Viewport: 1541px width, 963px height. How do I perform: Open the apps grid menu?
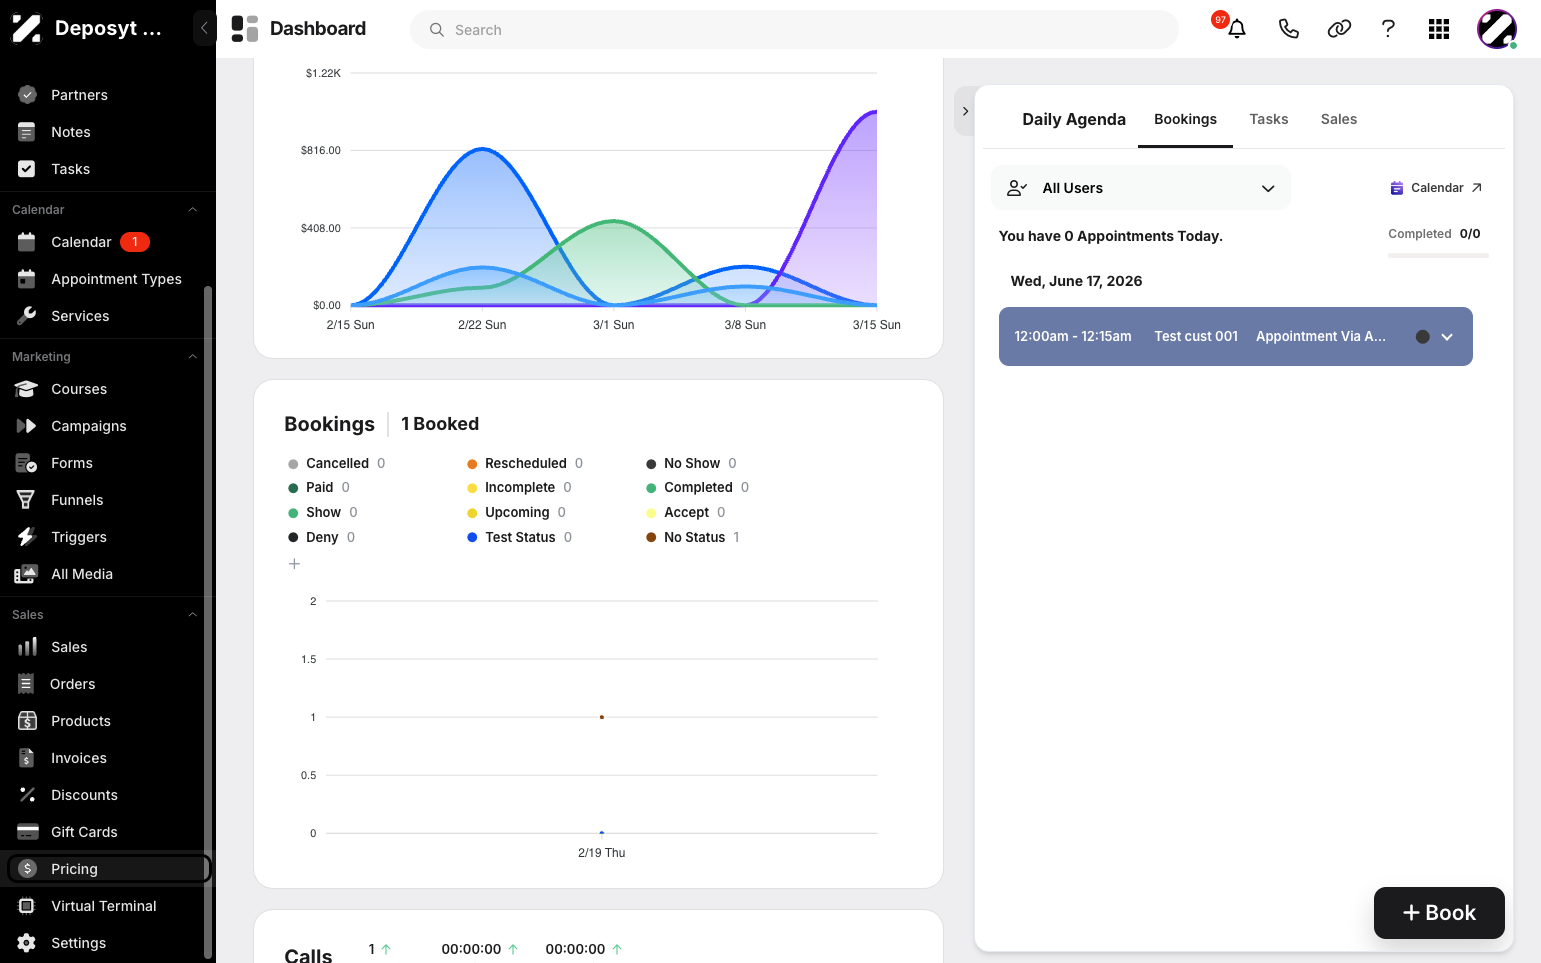(1439, 29)
